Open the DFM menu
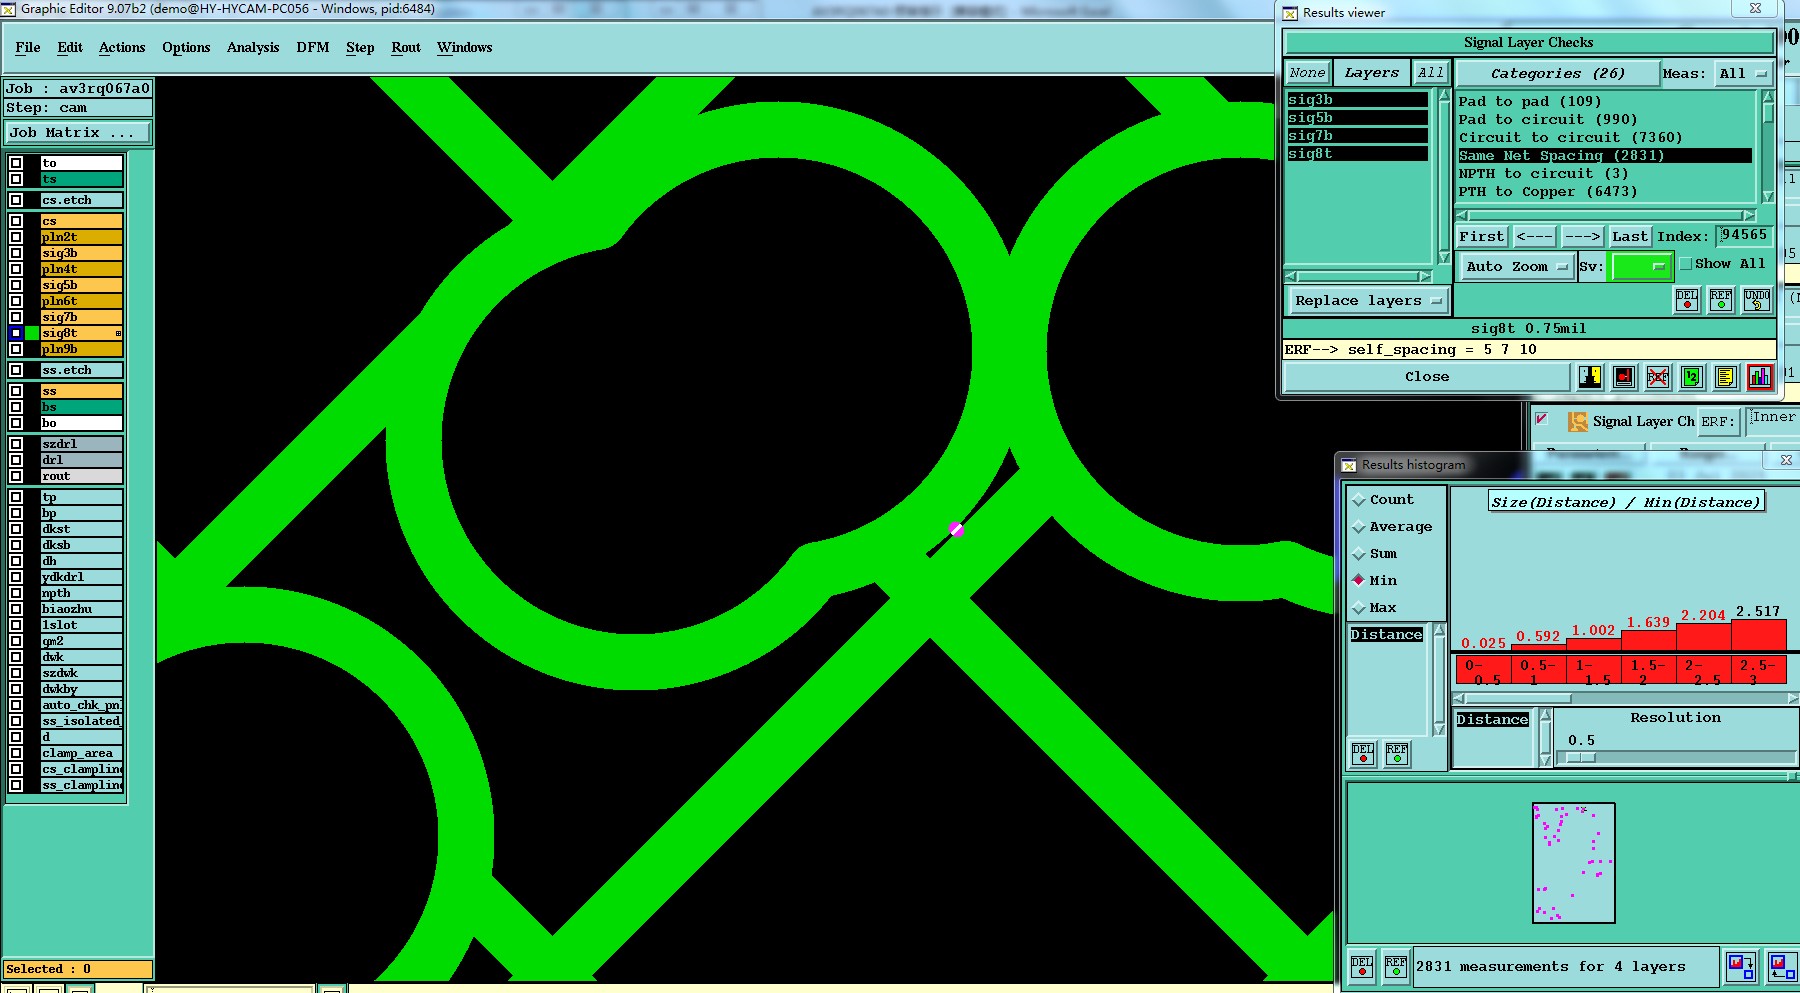Image resolution: width=1800 pixels, height=993 pixels. [x=313, y=47]
